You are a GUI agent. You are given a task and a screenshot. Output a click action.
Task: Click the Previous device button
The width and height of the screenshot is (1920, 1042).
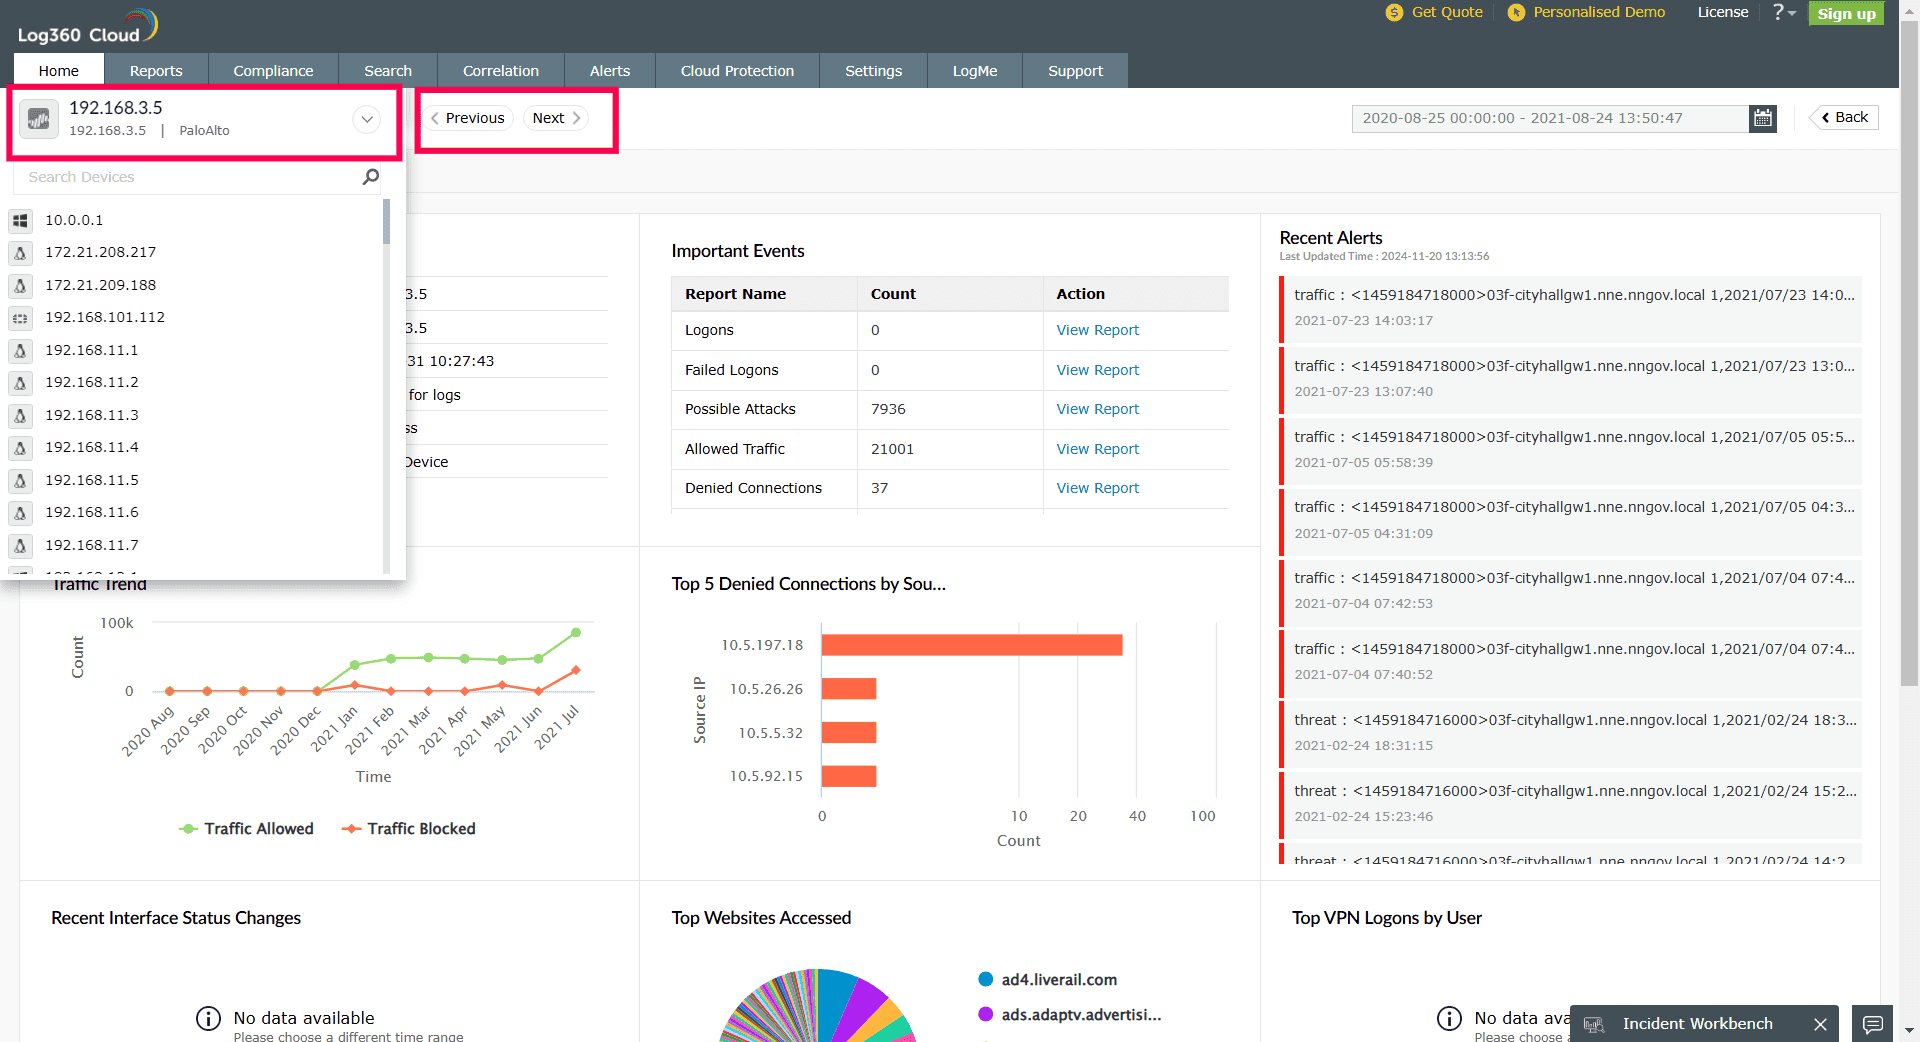[x=468, y=118]
